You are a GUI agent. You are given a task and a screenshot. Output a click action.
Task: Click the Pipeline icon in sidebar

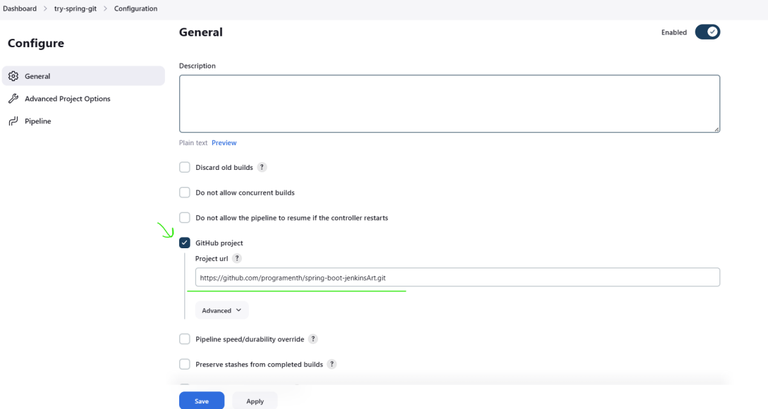point(13,121)
